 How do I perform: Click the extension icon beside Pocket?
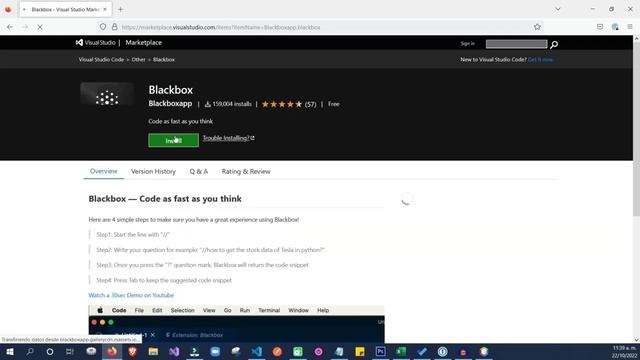615,27
